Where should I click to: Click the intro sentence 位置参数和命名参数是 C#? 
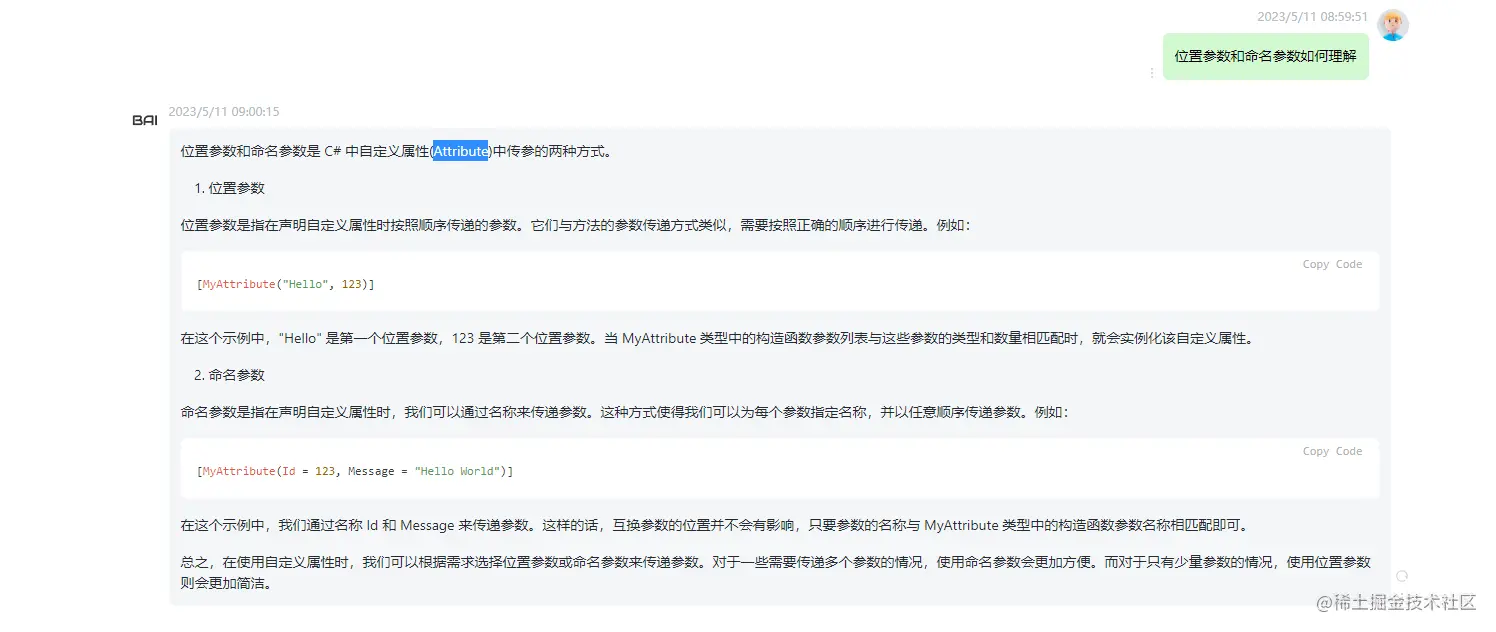[396, 152]
